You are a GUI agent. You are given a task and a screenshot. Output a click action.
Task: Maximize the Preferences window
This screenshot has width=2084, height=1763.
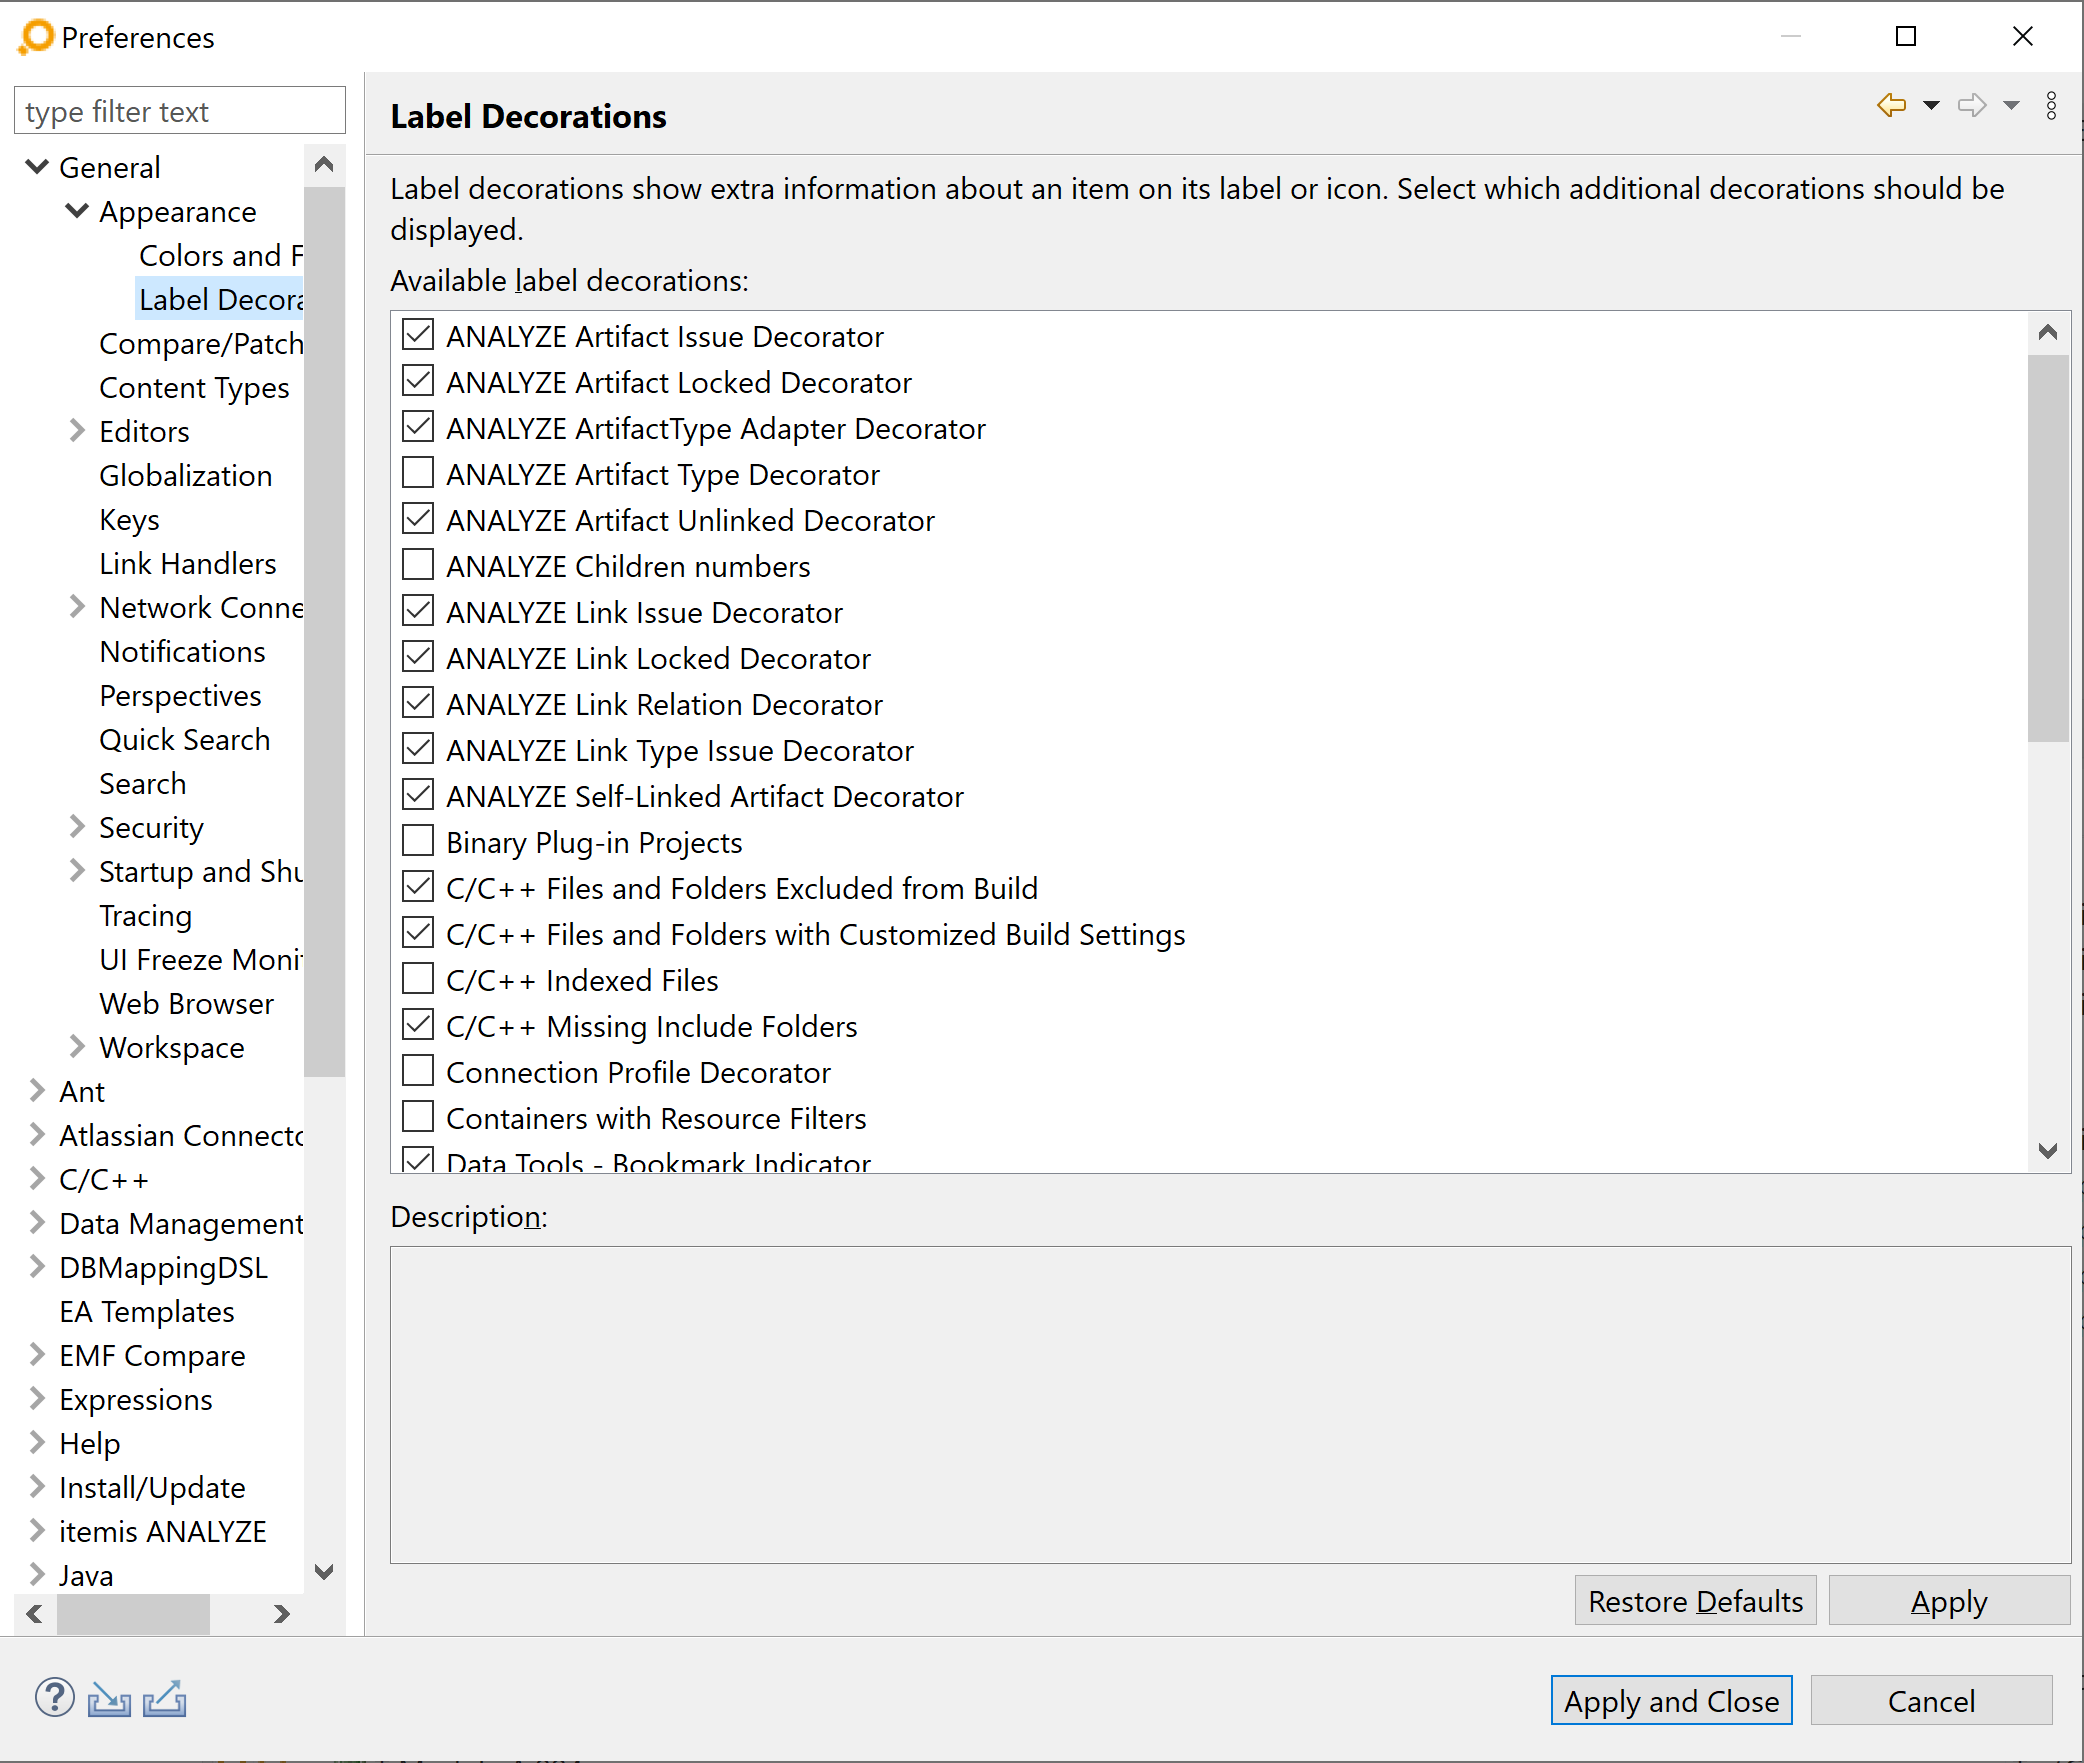pyautogui.click(x=1906, y=37)
